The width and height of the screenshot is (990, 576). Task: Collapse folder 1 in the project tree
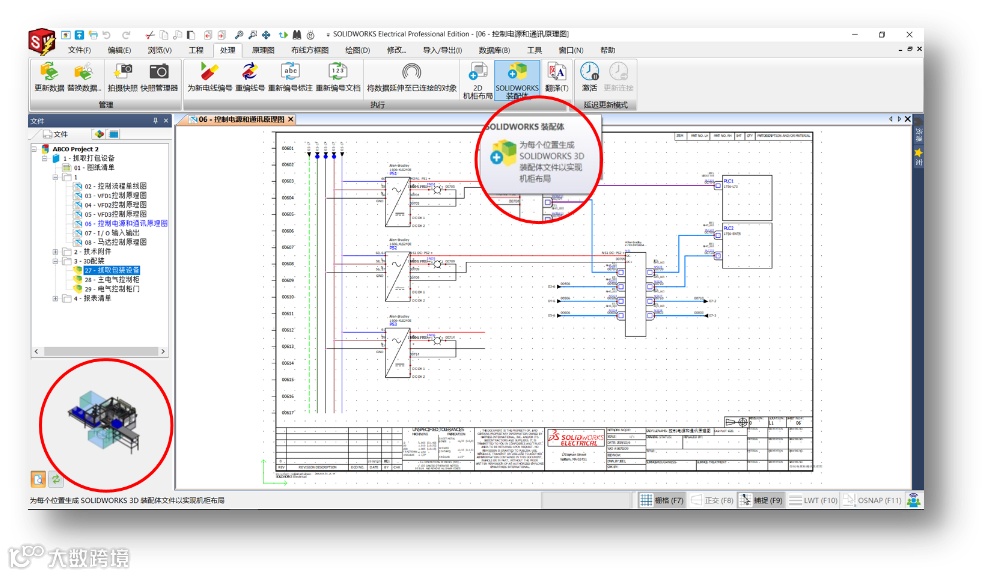click(56, 177)
